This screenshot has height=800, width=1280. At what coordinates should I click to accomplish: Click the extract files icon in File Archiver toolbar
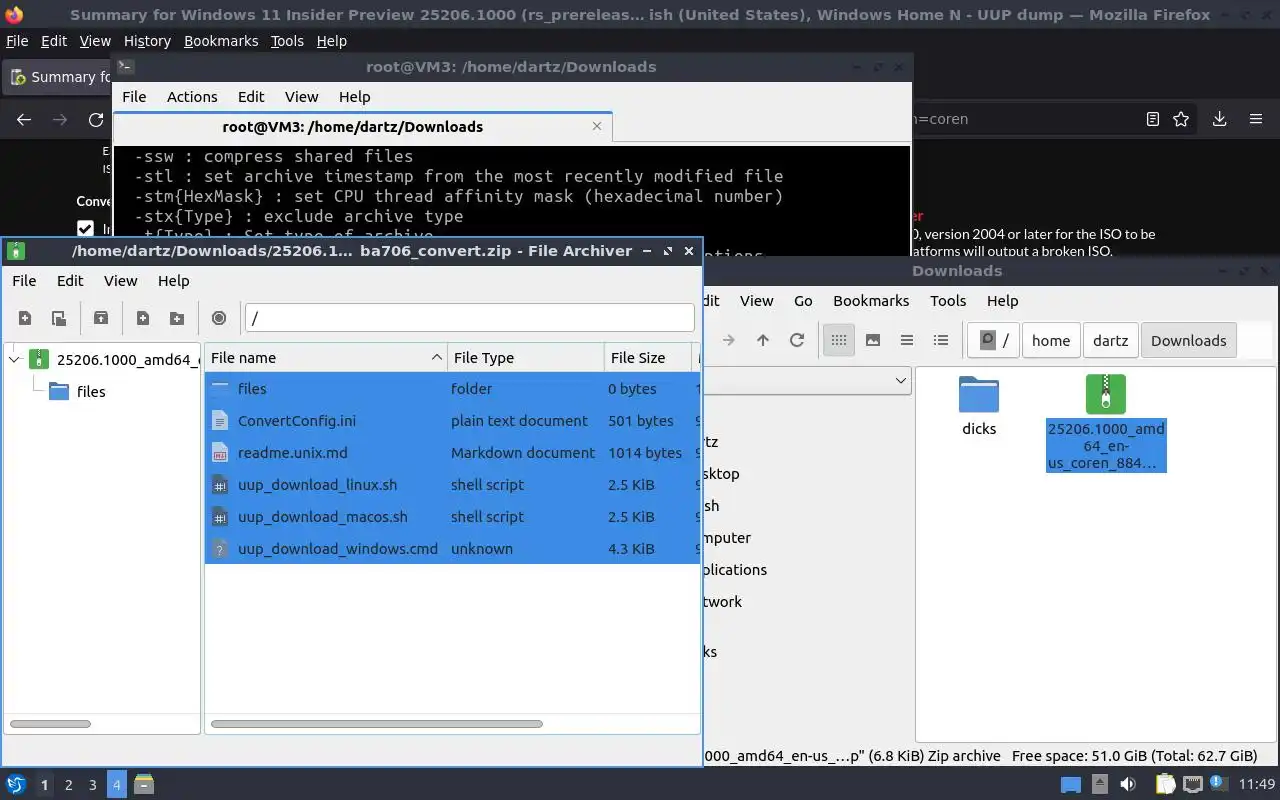pyautogui.click(x=101, y=318)
